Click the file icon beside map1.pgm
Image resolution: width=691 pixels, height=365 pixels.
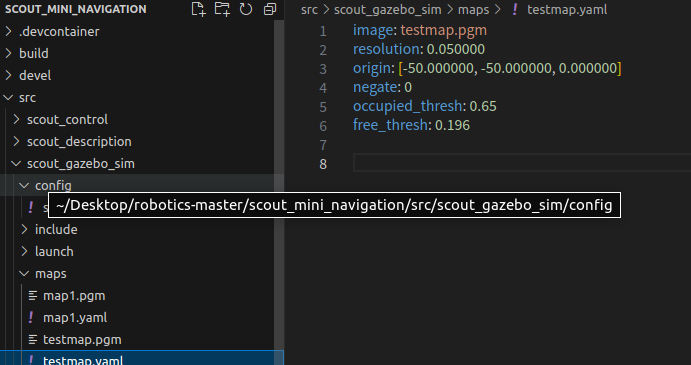pos(33,295)
